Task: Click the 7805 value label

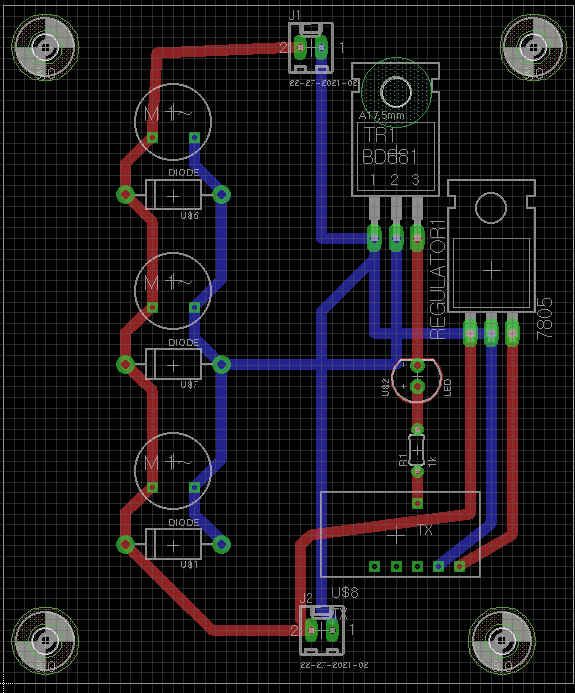Action: point(545,319)
